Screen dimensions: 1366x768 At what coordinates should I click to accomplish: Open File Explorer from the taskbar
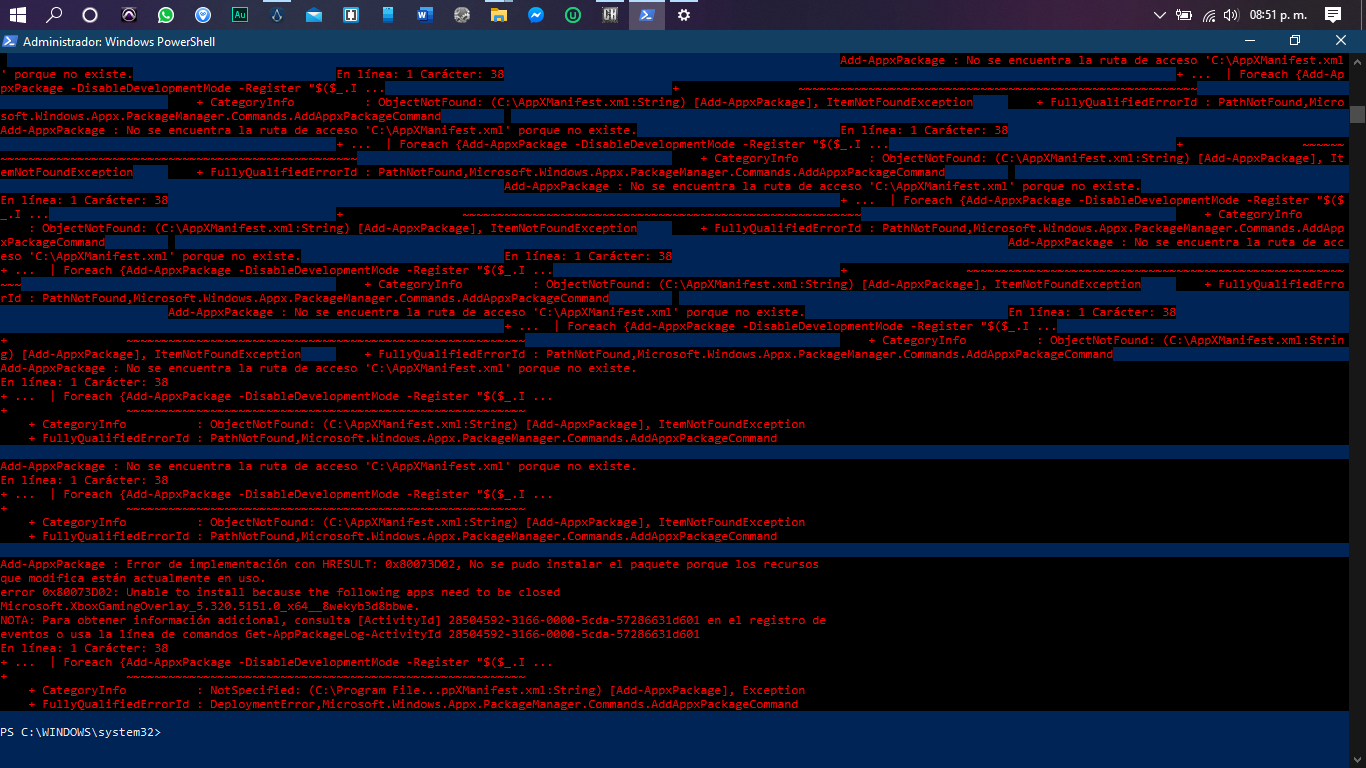[x=498, y=15]
